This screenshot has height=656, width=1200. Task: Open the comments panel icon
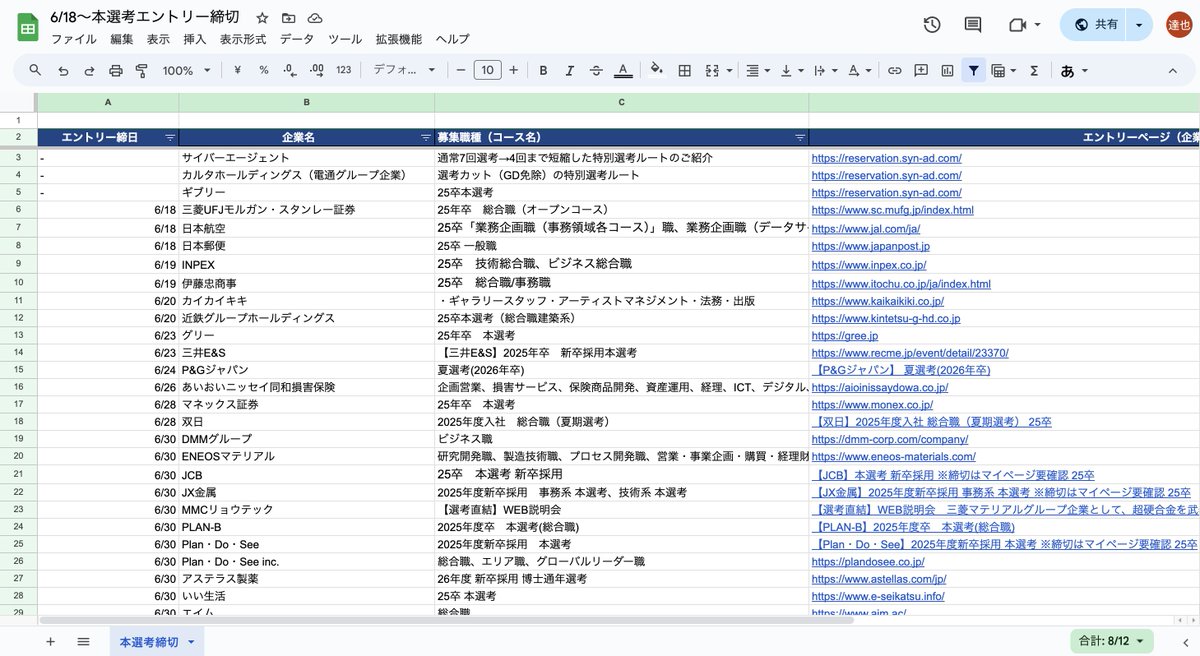click(x=972, y=25)
